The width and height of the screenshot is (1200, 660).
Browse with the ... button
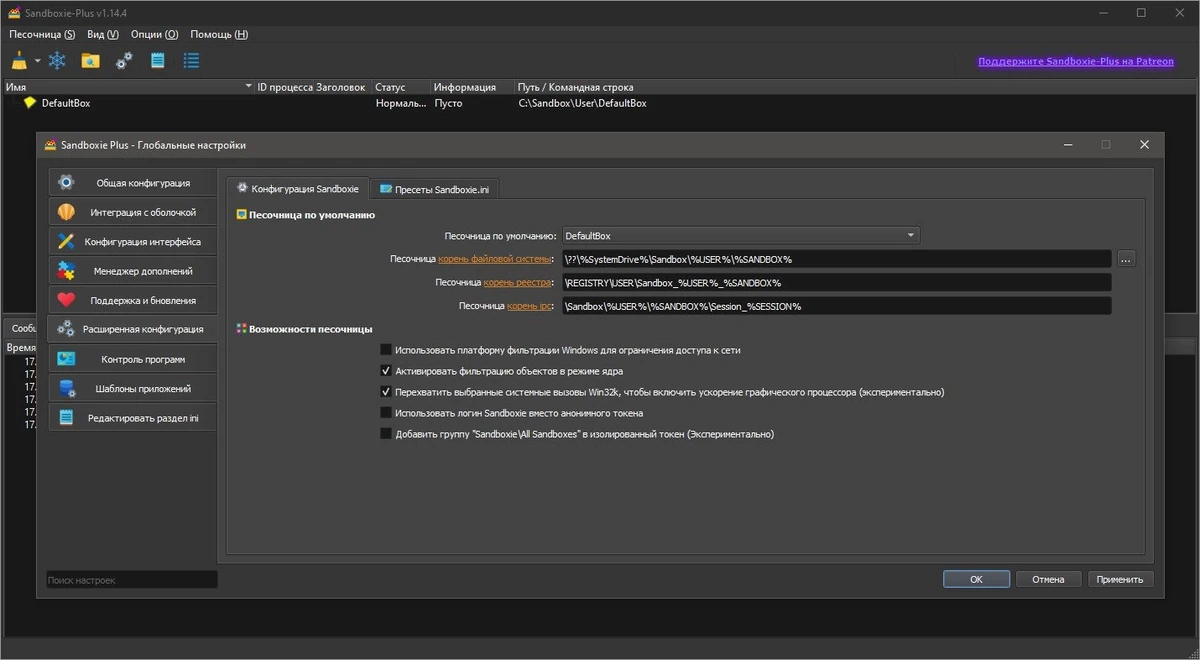click(1126, 259)
